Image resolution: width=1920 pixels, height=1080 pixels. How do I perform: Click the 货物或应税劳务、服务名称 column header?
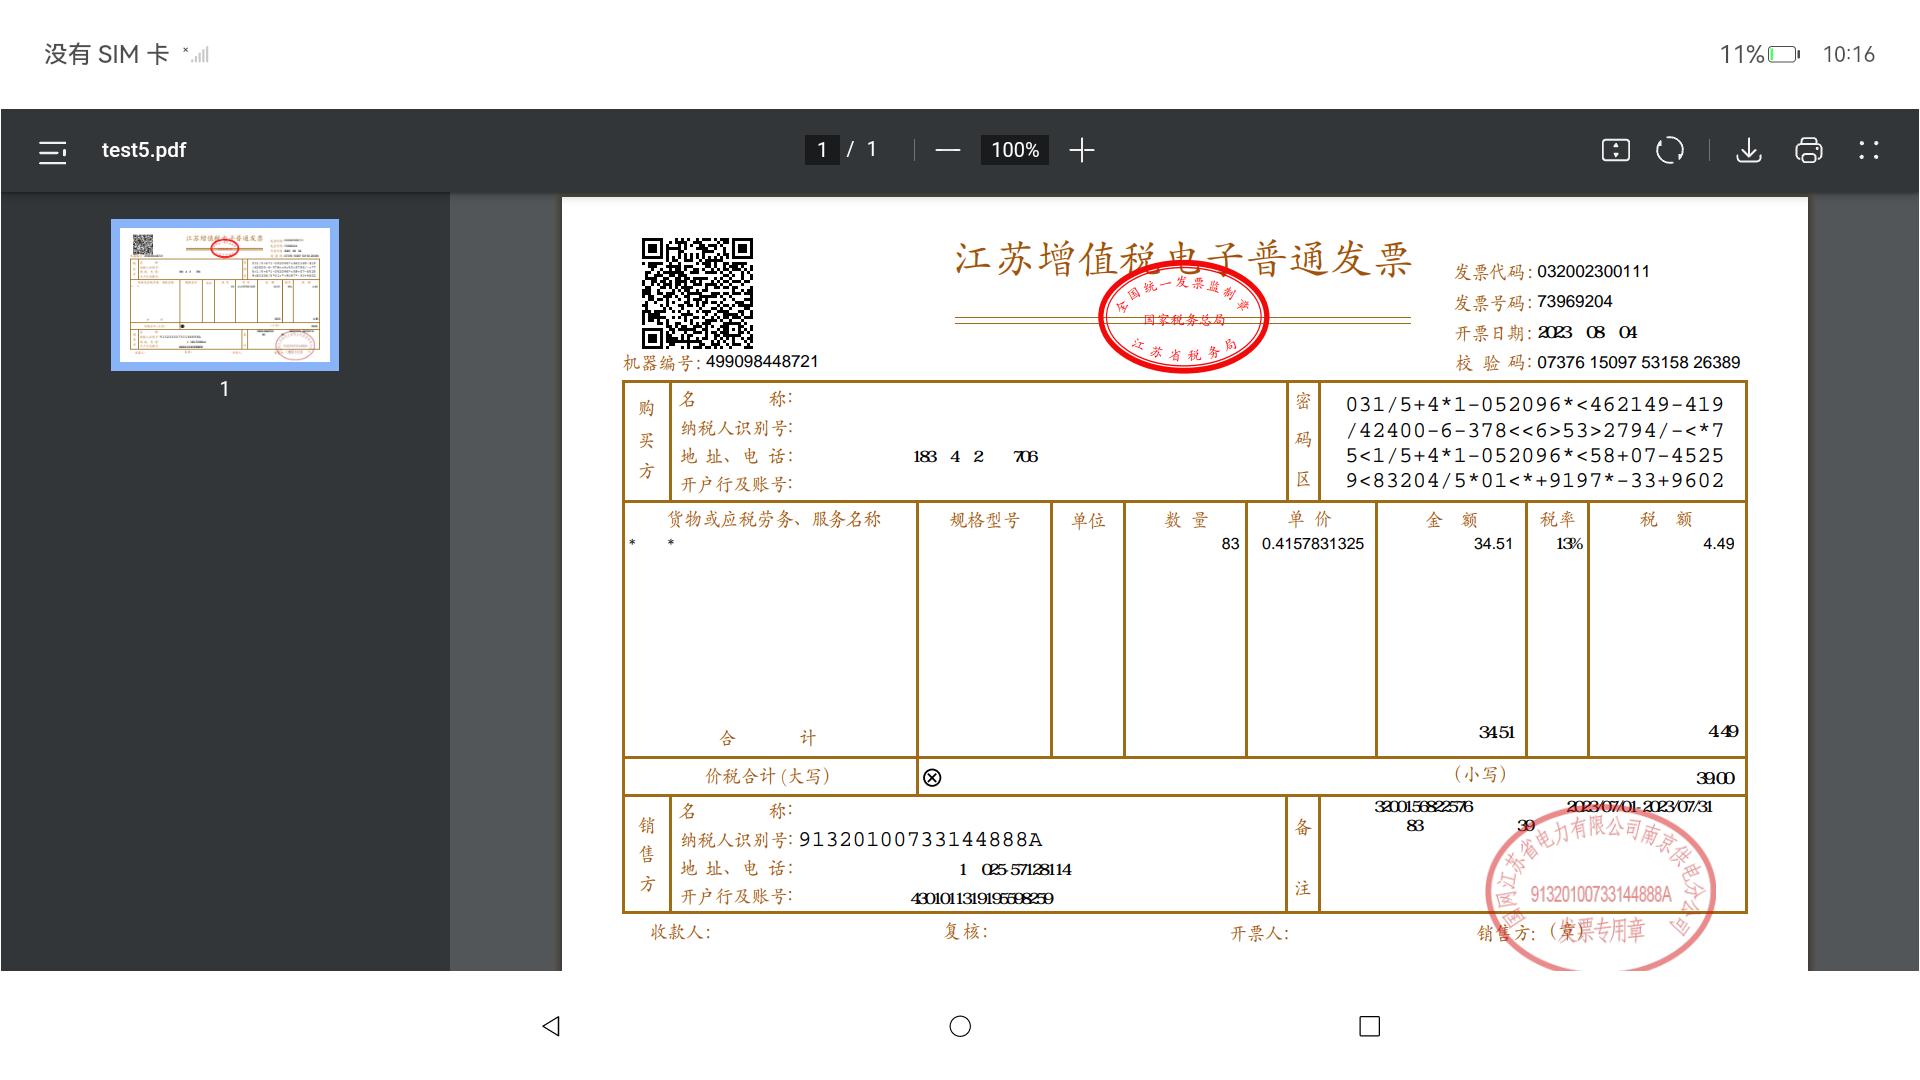[x=774, y=519]
